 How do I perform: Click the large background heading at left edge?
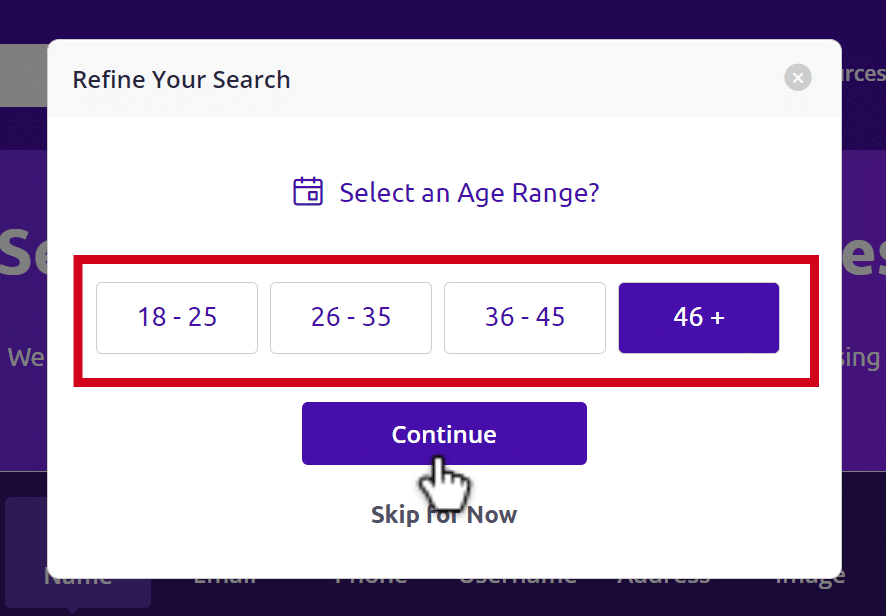pos(23,253)
